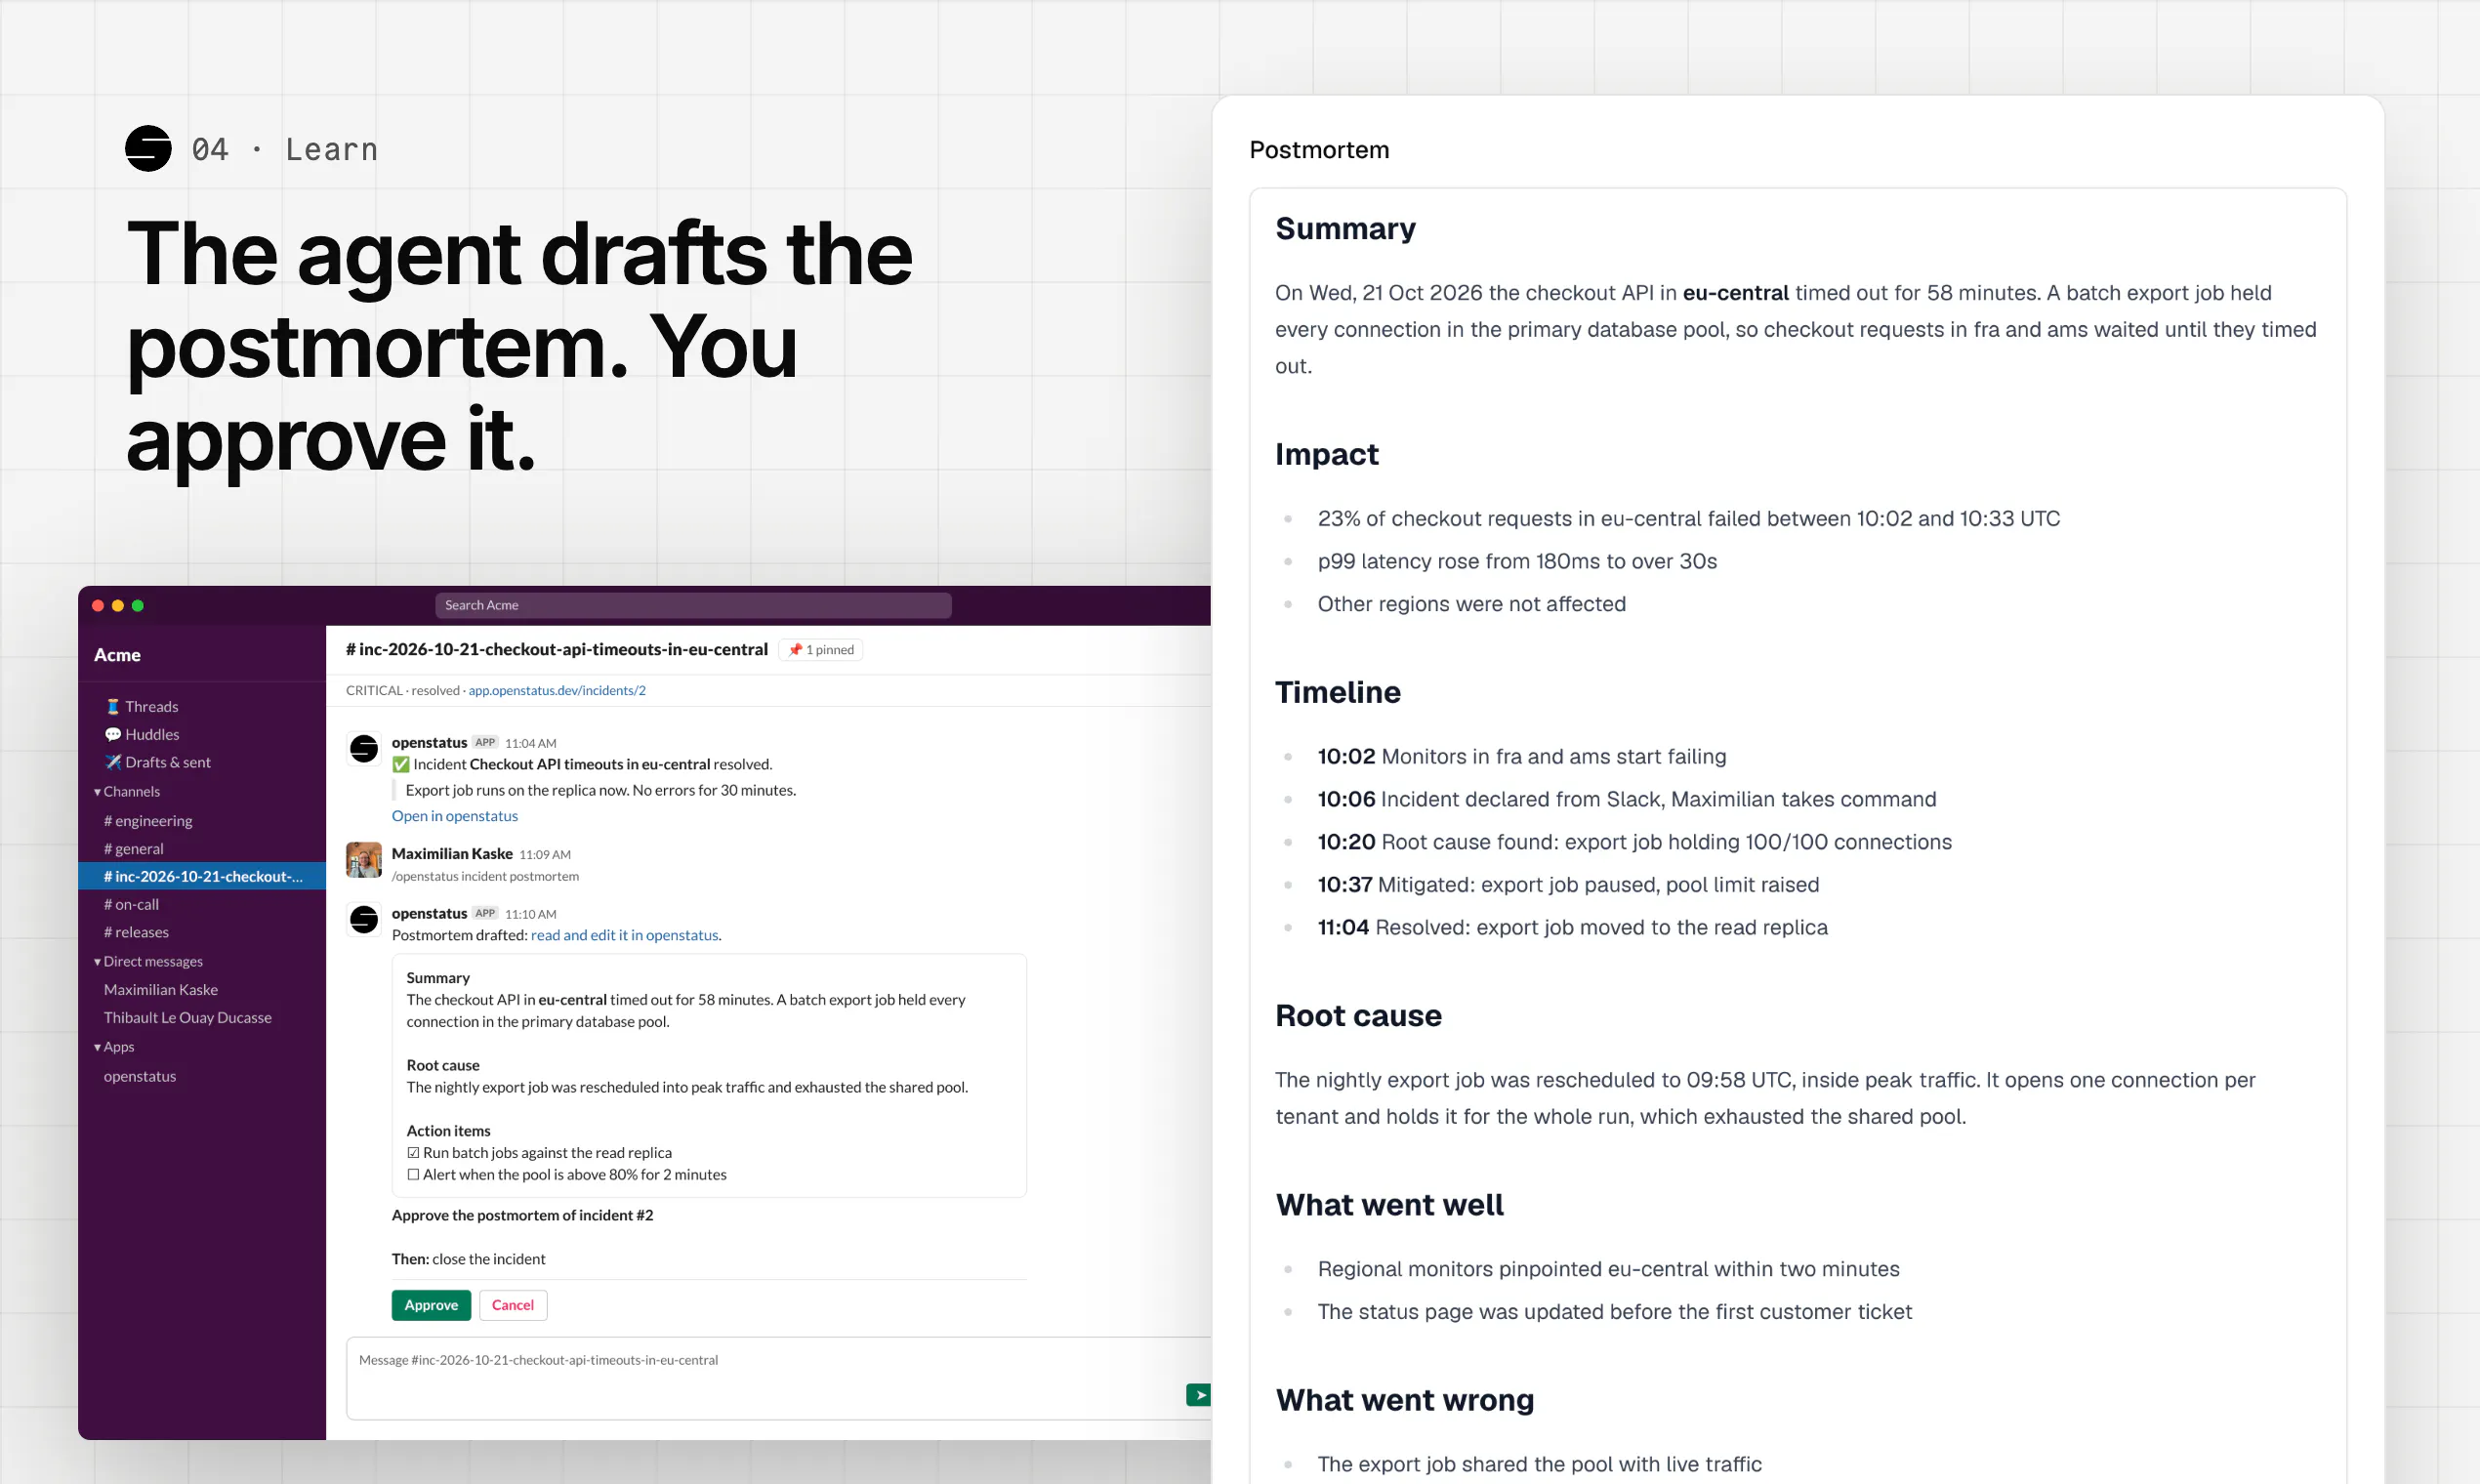The width and height of the screenshot is (2480, 1484).
Task: Click the Search Acme field
Action: 693,606
